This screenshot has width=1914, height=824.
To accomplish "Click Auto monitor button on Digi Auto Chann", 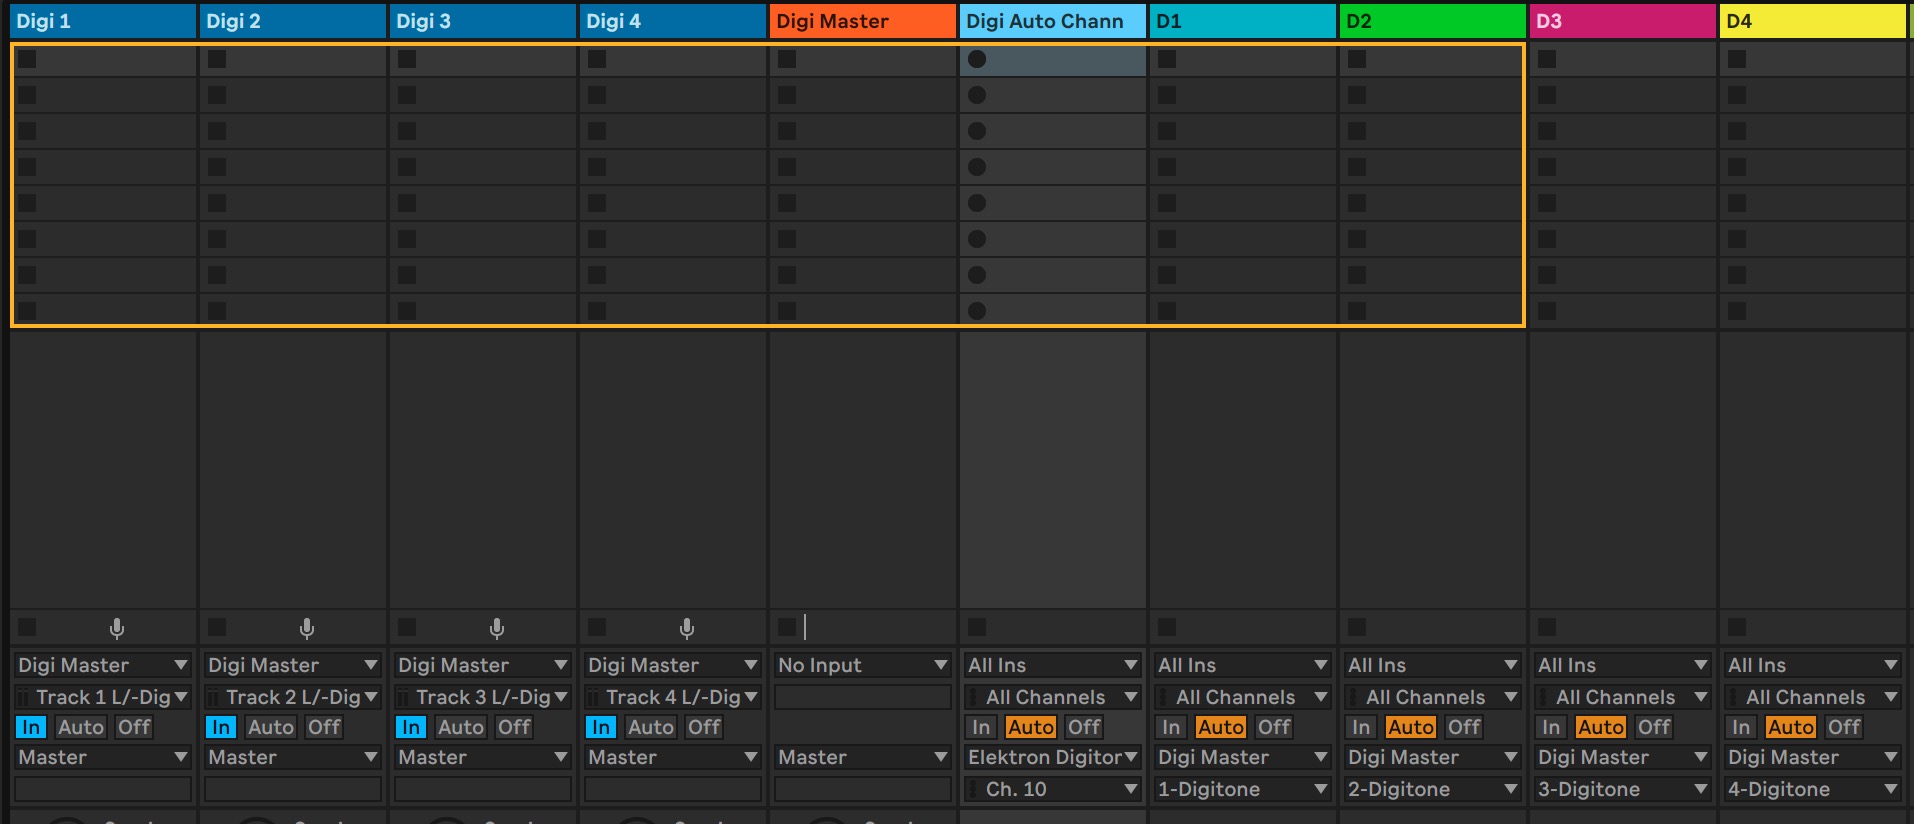I will coord(1030,727).
